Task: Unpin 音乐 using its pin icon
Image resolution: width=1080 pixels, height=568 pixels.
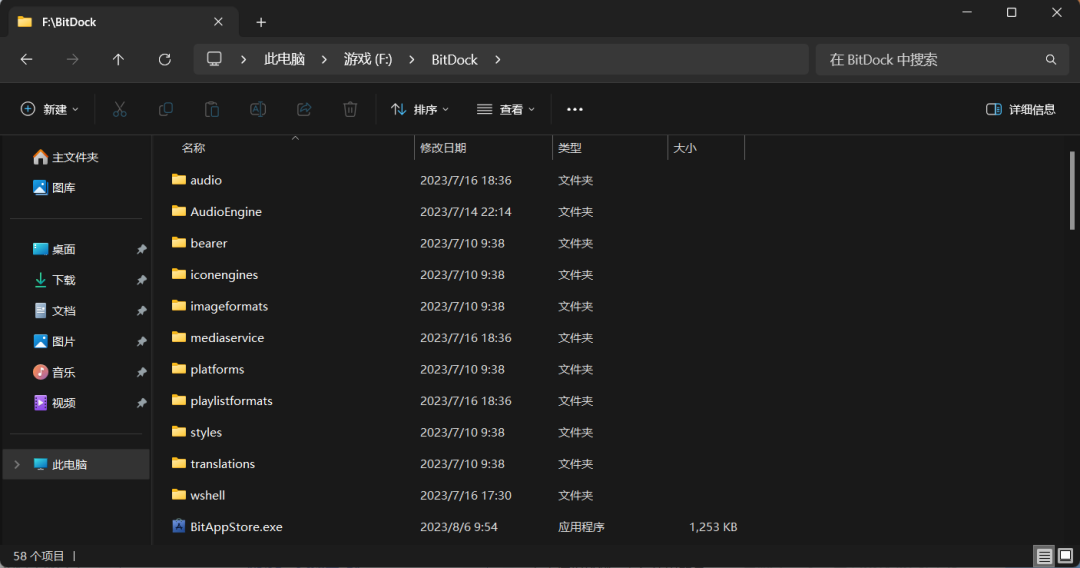Action: [141, 372]
